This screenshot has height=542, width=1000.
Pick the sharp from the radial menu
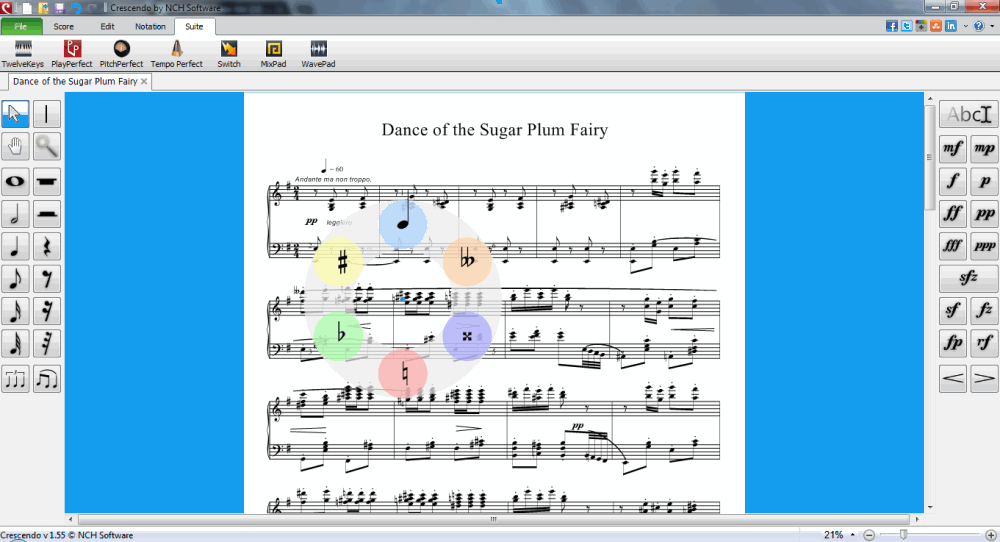(x=339, y=262)
